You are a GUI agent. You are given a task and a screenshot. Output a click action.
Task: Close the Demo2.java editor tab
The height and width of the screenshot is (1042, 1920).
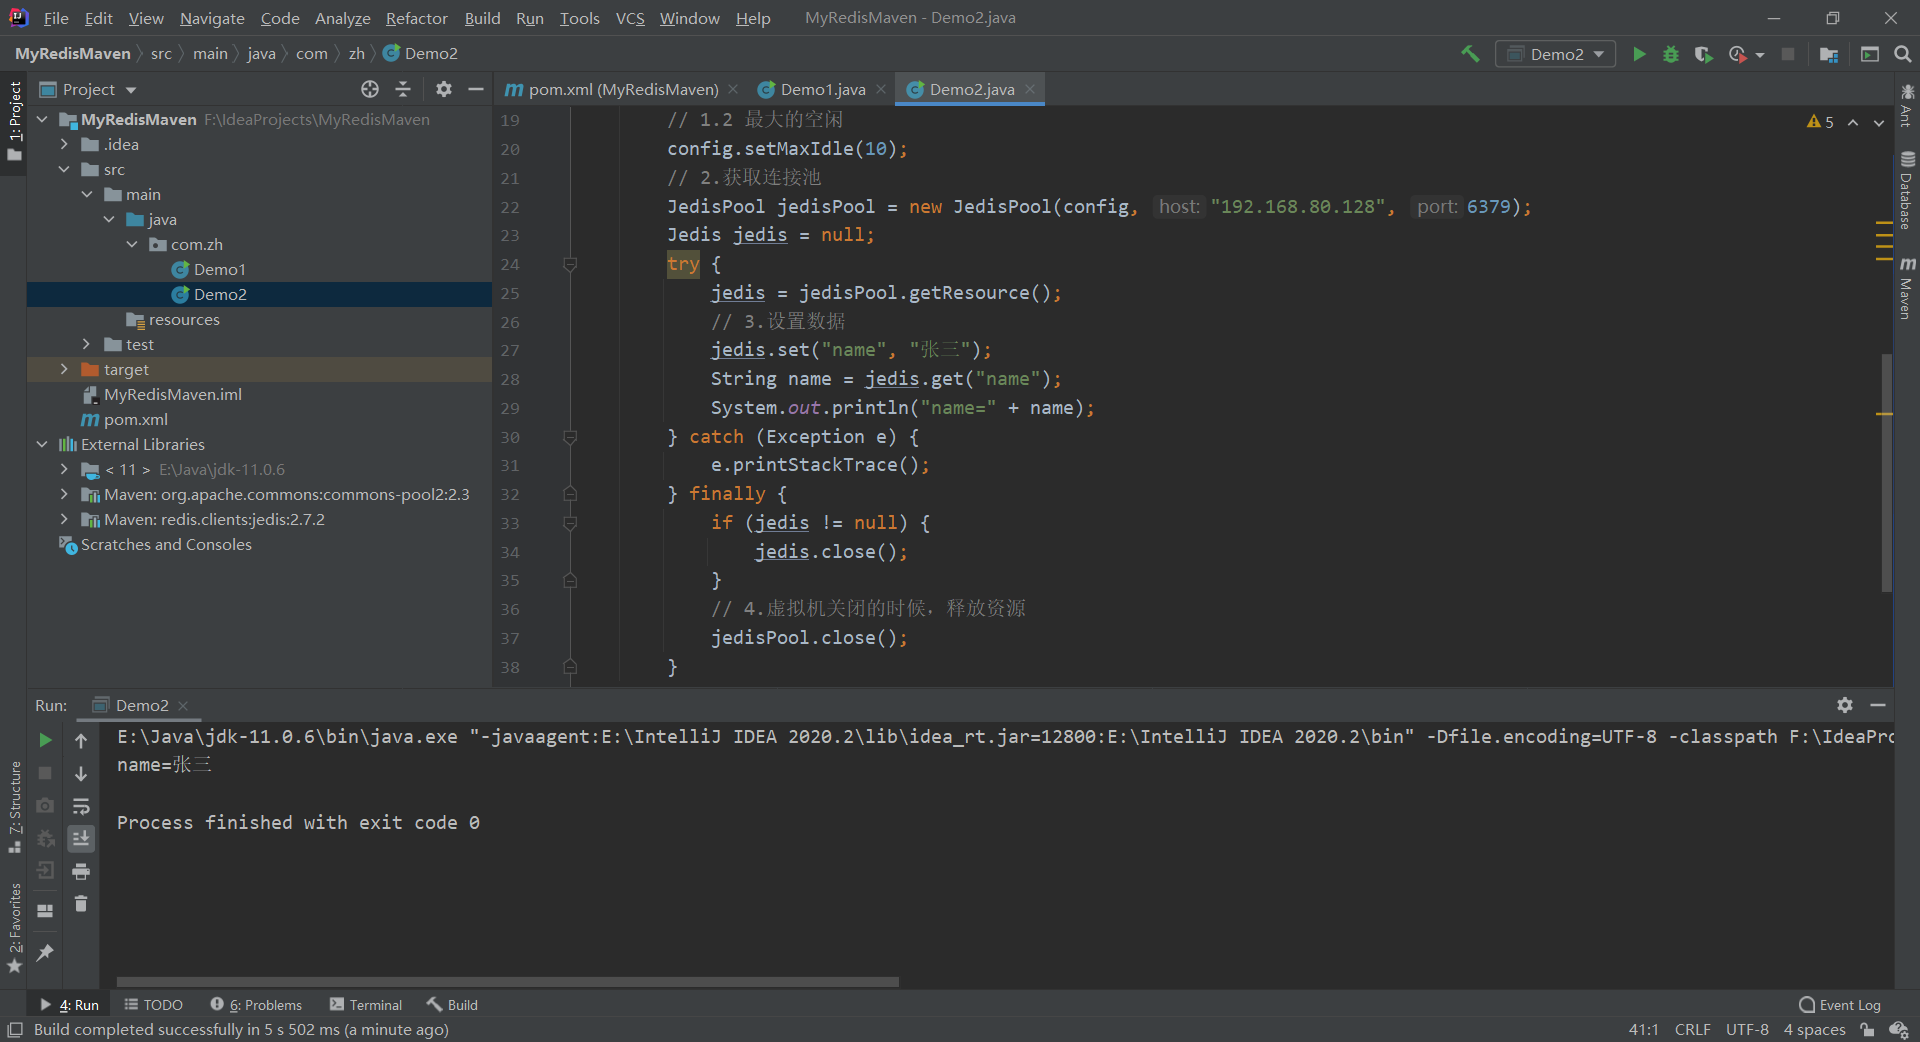pyautogui.click(x=1030, y=89)
